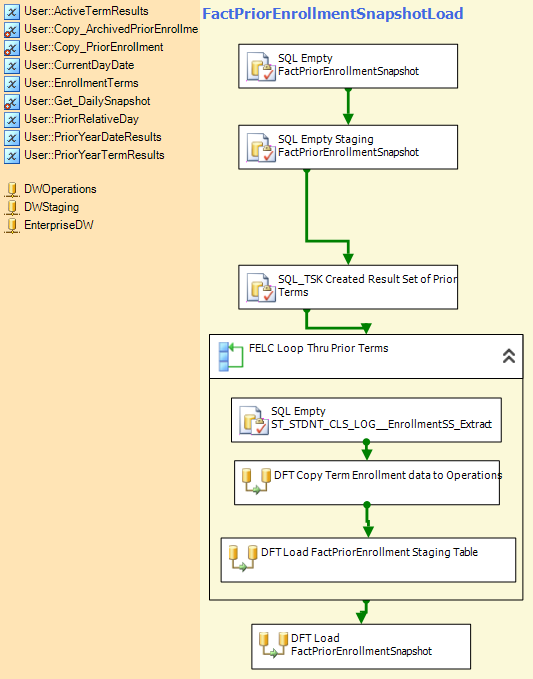The height and width of the screenshot is (679, 533).
Task: Select the User::PriorYearTermResults variable
Action: pyautogui.click(x=84, y=155)
